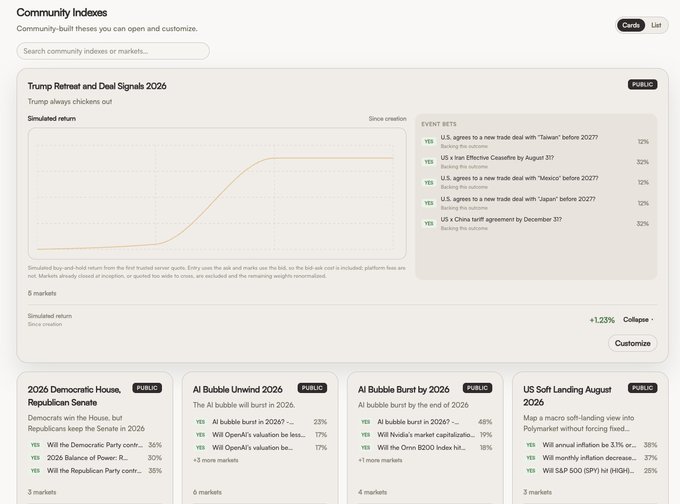Screen dimensions: 680x504
Task: Open the Trump Retreat and Deal Signals 2026 title
Action: pos(97,86)
